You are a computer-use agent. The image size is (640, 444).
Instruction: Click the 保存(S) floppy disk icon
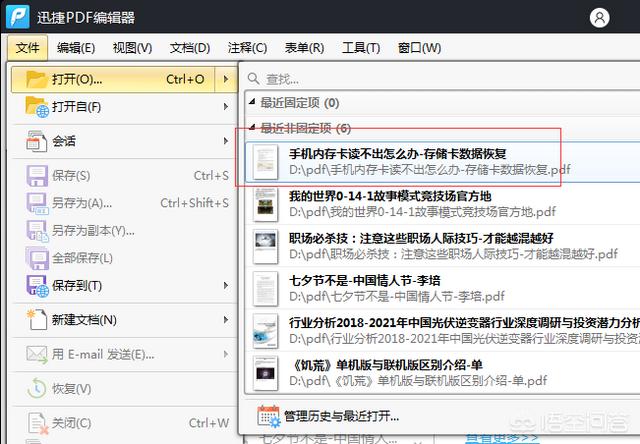pos(37,176)
